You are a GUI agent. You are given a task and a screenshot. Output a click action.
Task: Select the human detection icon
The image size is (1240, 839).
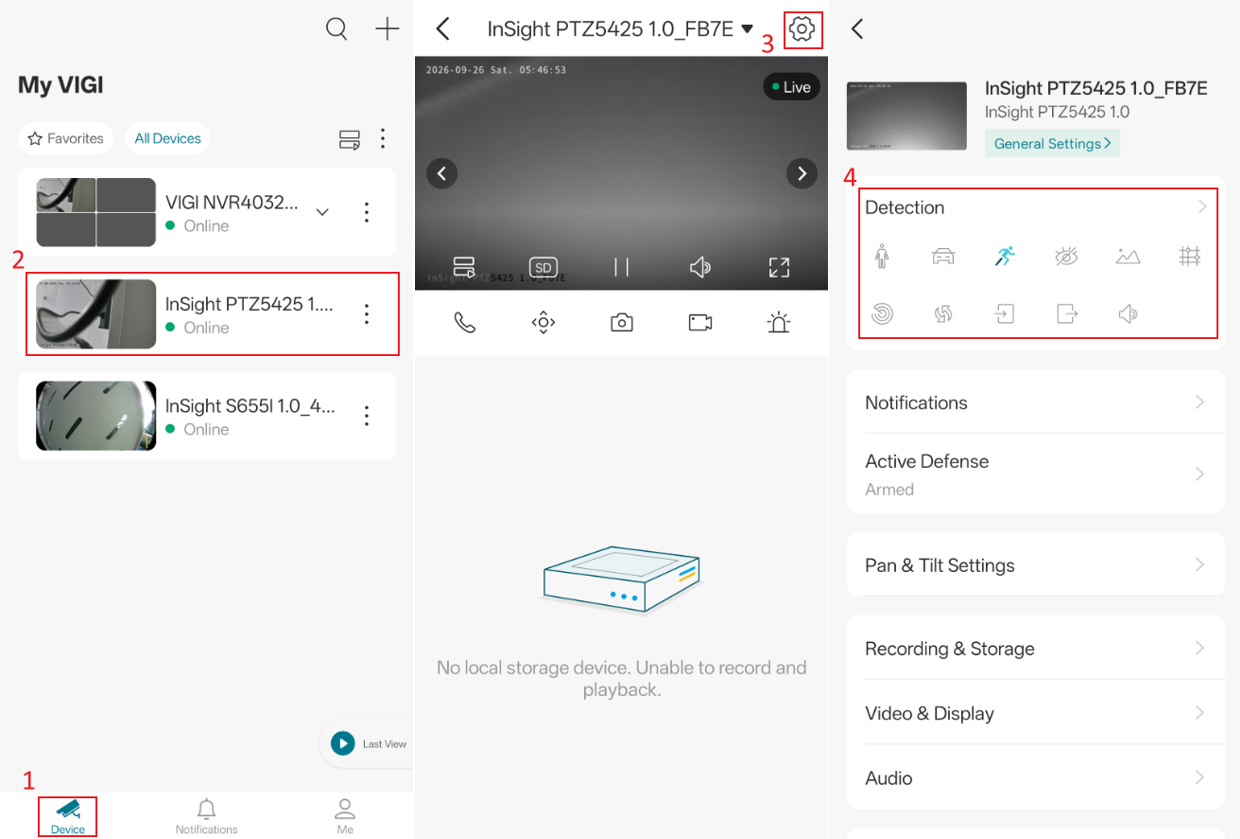(x=882, y=256)
